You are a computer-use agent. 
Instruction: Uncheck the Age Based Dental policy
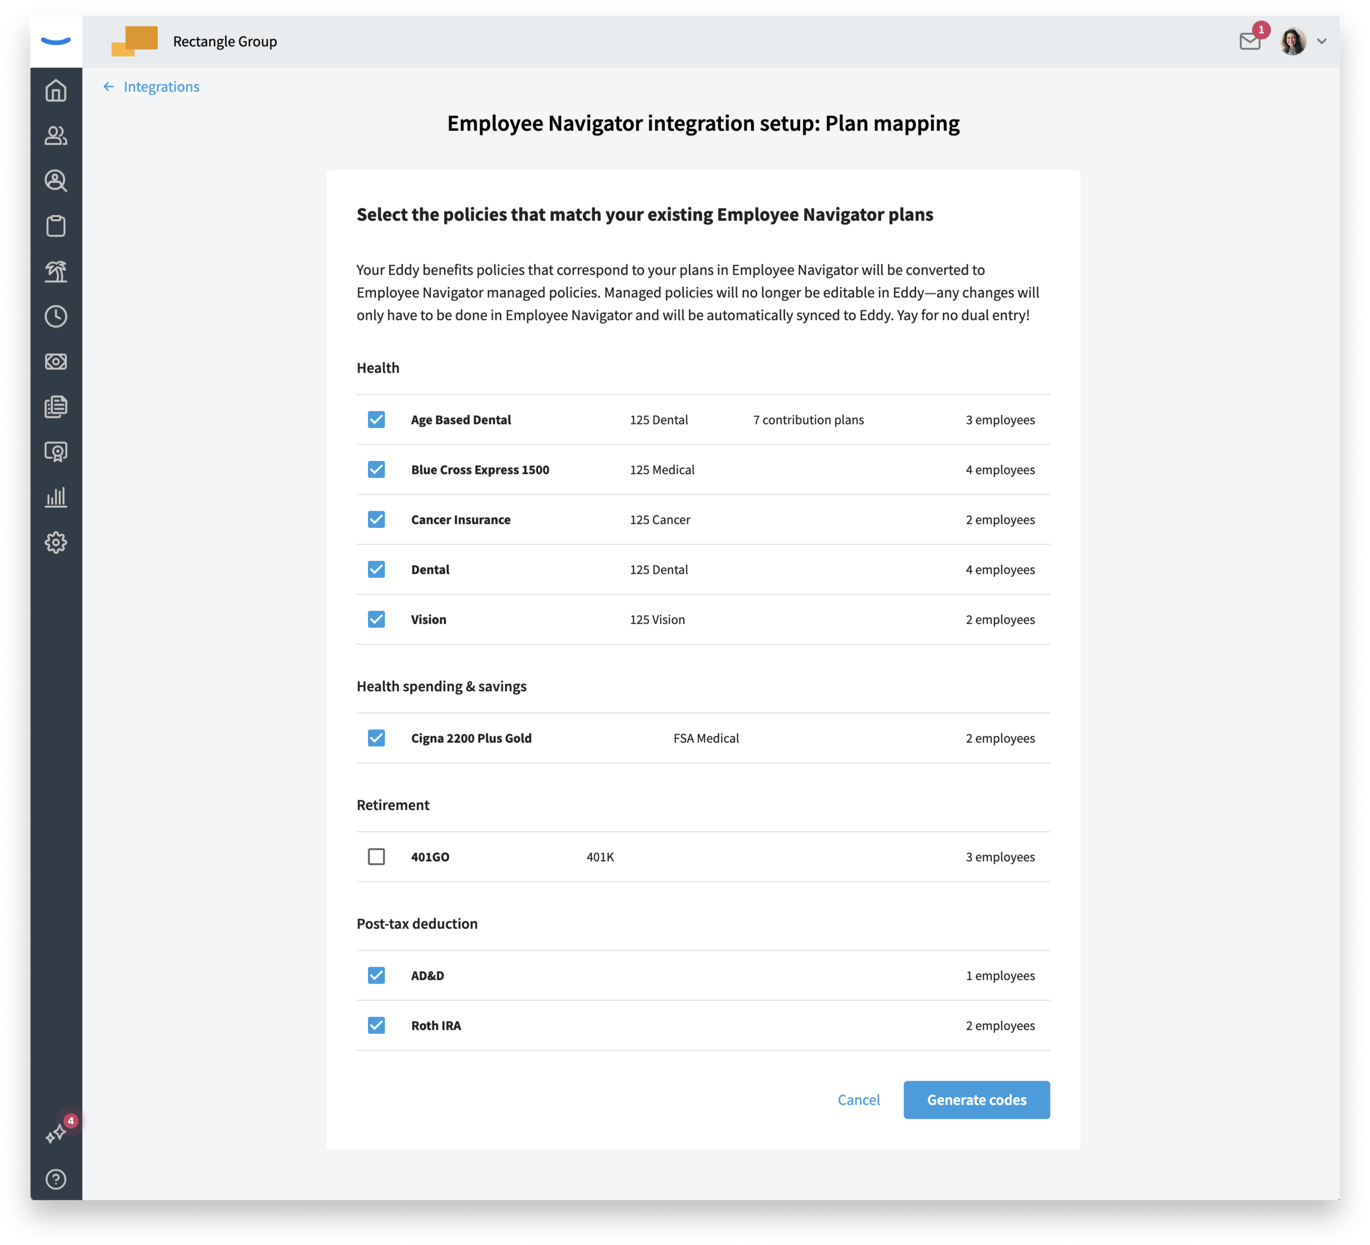(x=376, y=419)
